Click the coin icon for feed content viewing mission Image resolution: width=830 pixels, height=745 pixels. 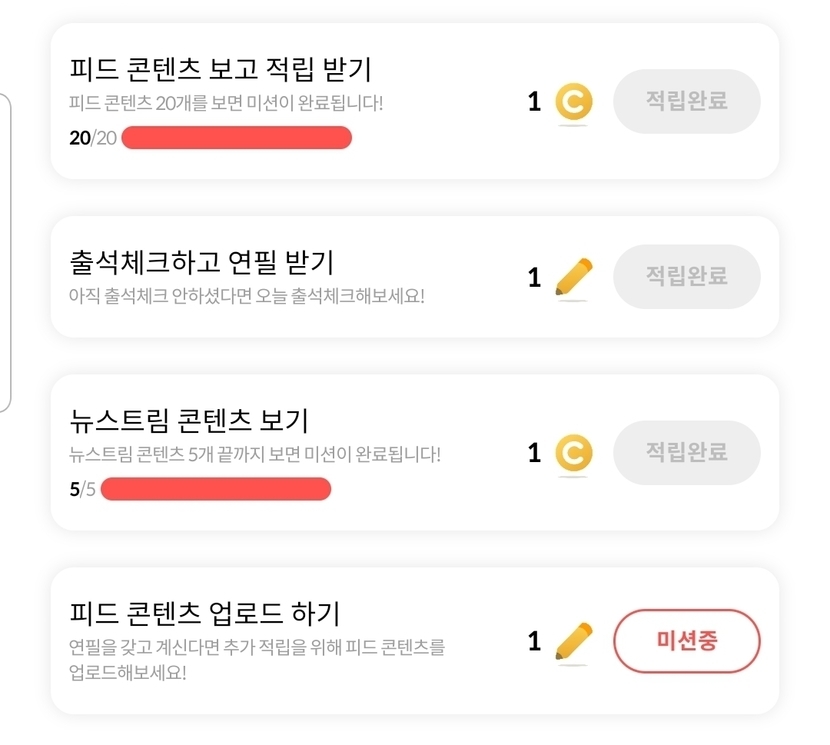(573, 102)
